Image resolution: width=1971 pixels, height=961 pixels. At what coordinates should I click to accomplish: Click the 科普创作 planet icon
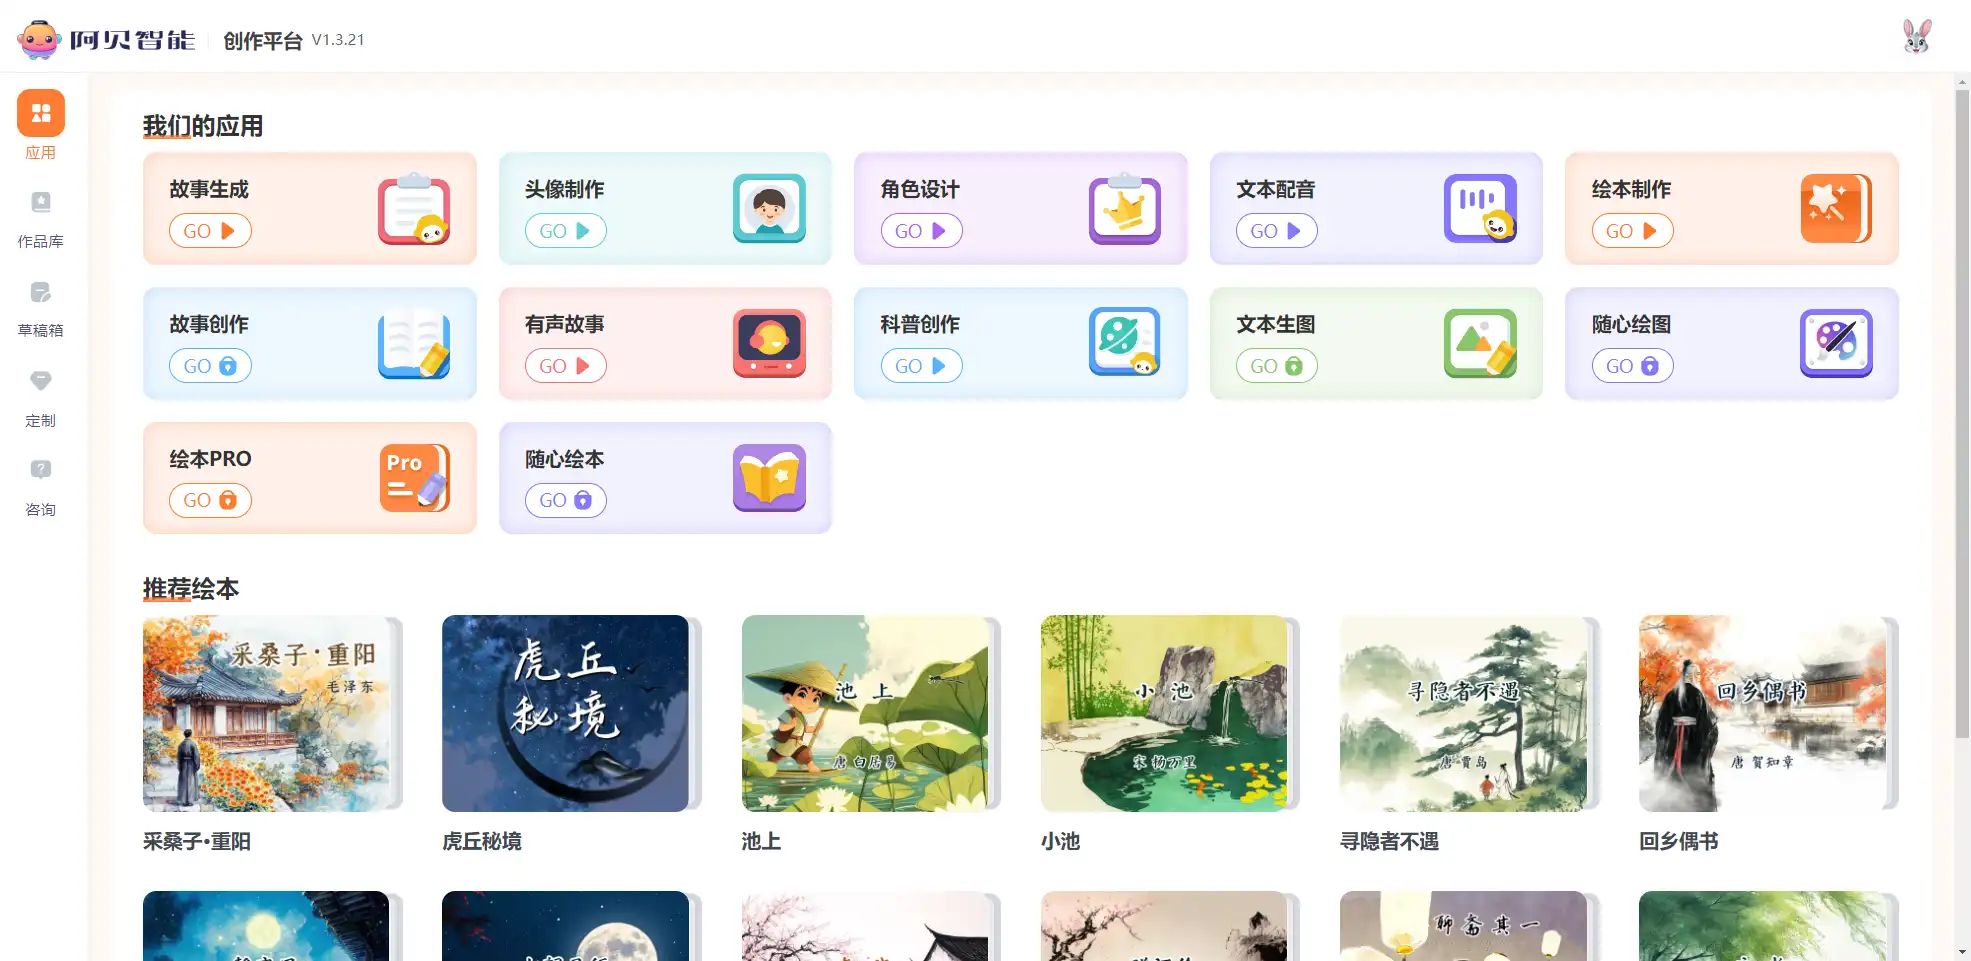click(x=1125, y=342)
